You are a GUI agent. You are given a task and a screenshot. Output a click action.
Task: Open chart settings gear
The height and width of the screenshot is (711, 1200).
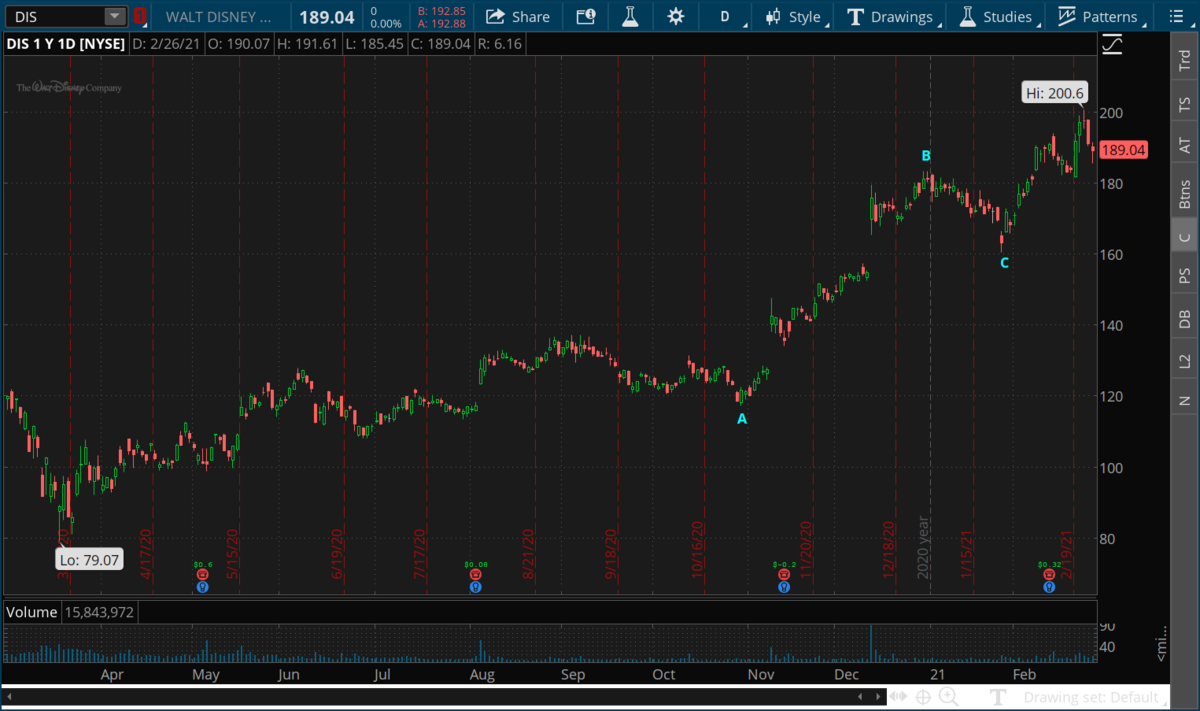pyautogui.click(x=676, y=16)
